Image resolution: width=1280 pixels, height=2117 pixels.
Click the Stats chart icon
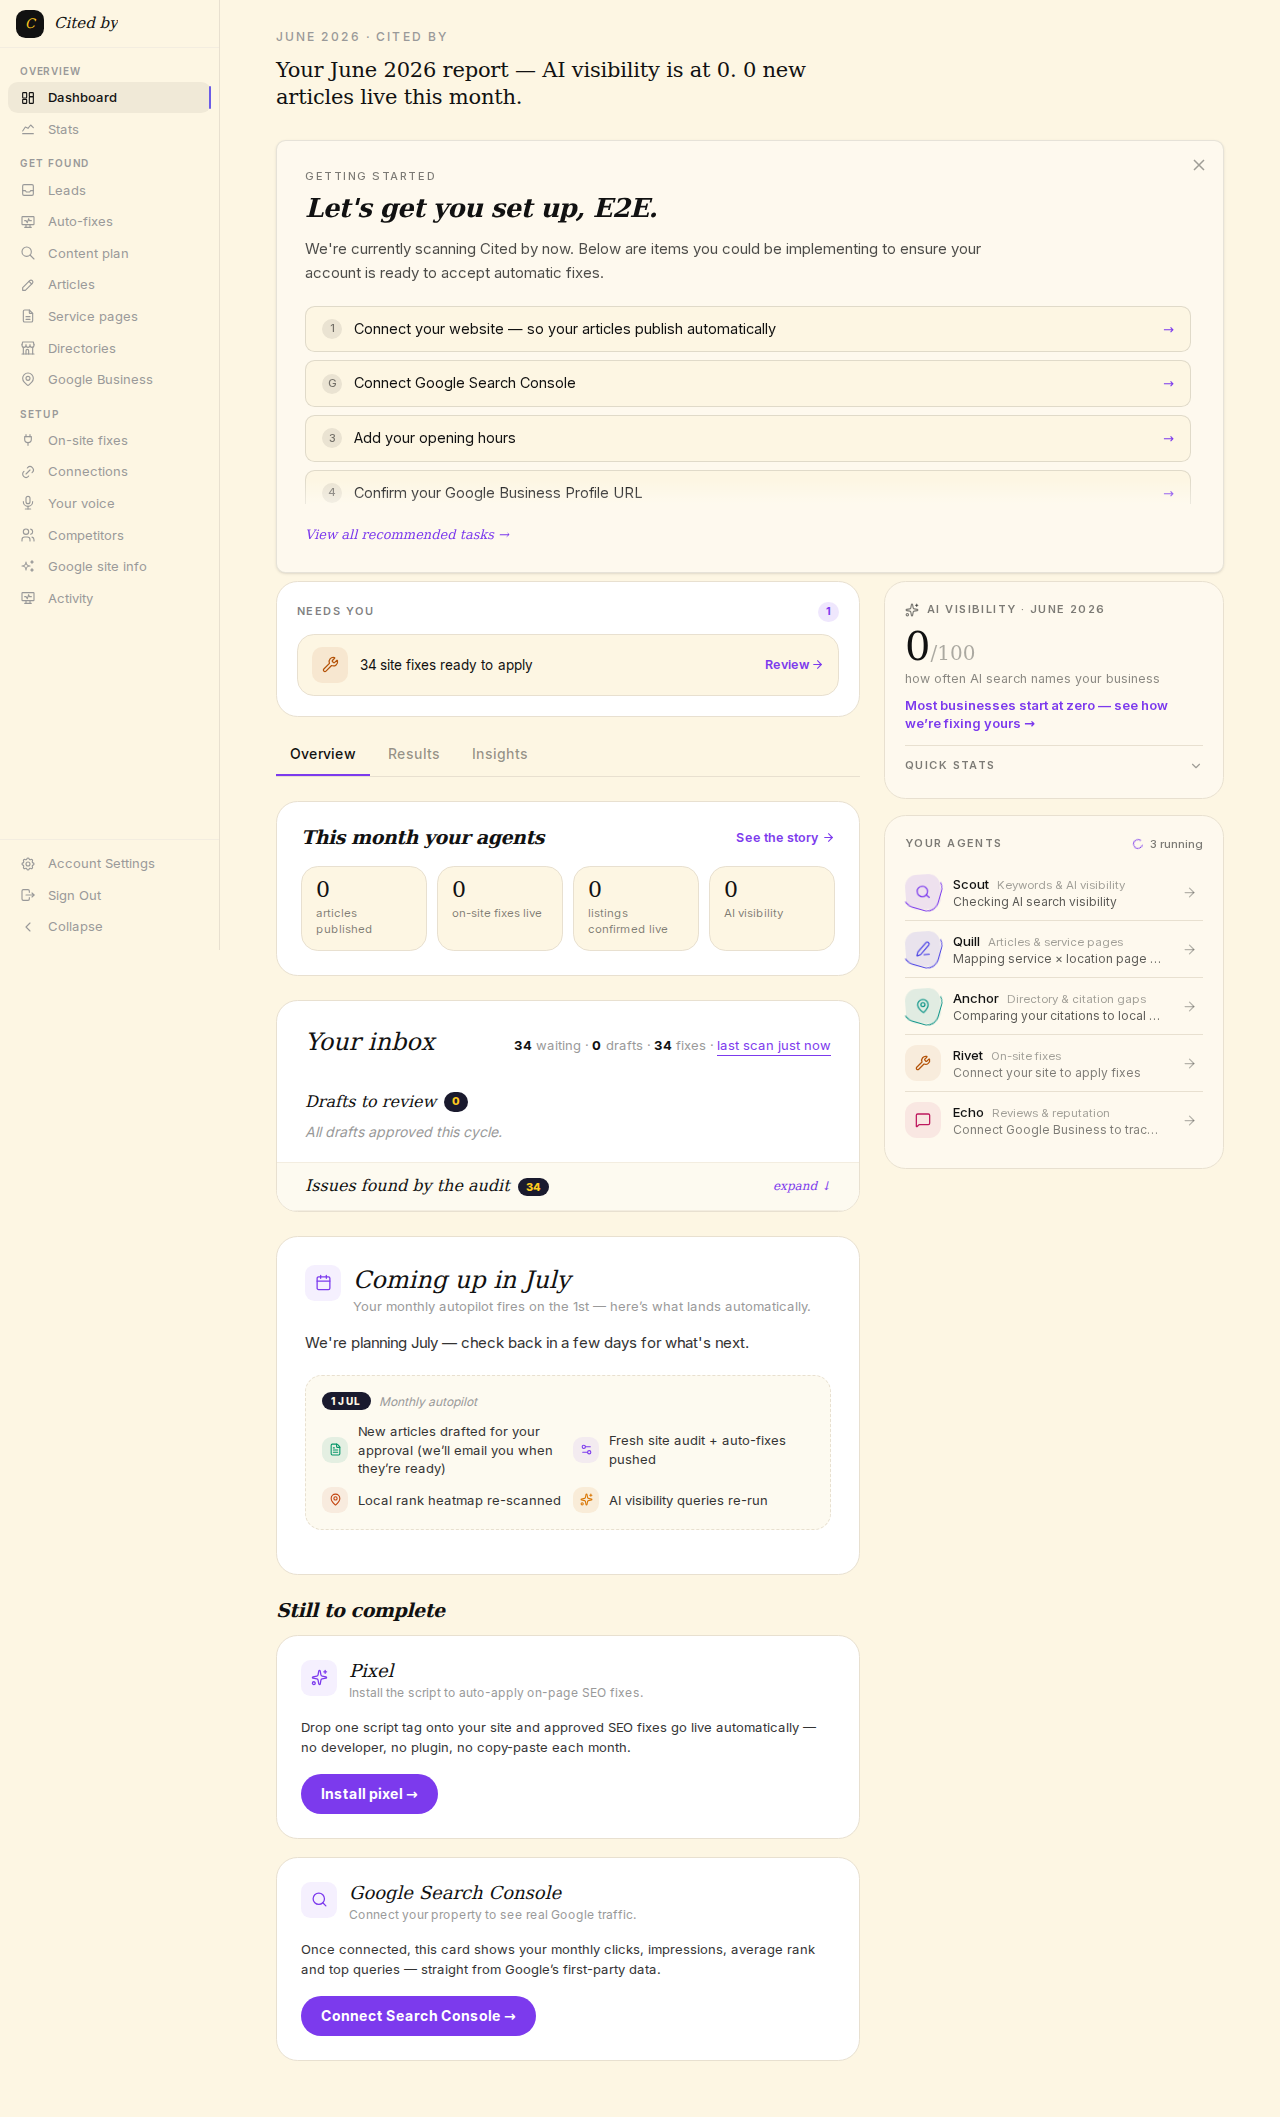tap(28, 130)
